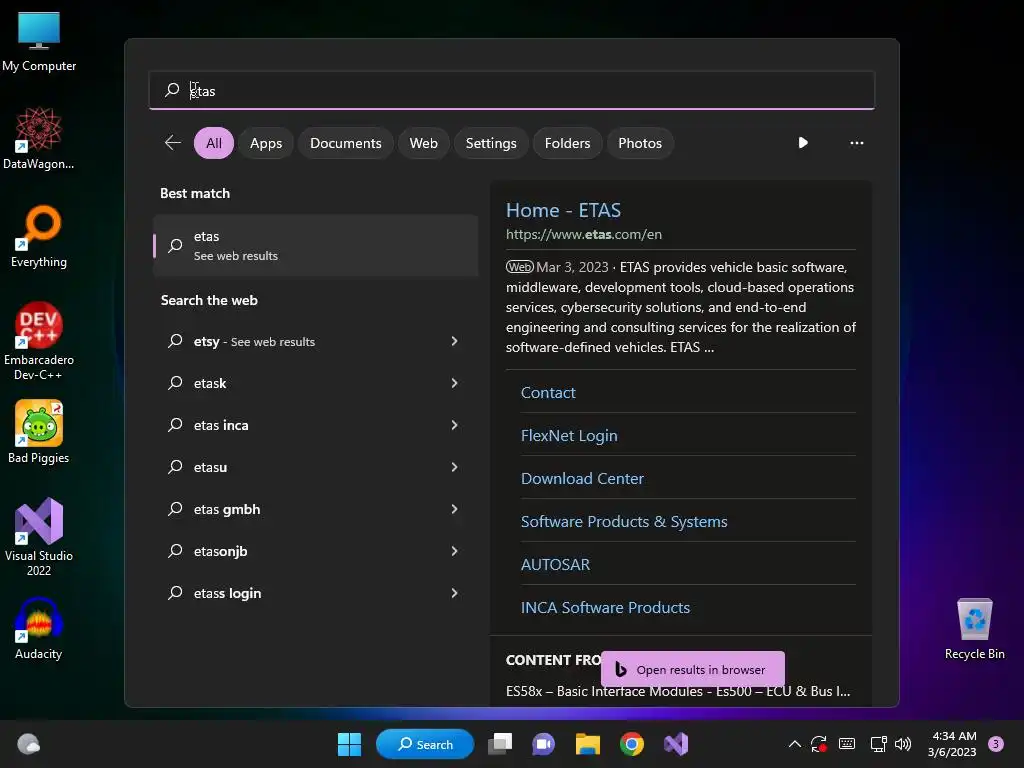Expand the etasonjb suggestion chevron
The image size is (1024, 768).
pos(454,551)
